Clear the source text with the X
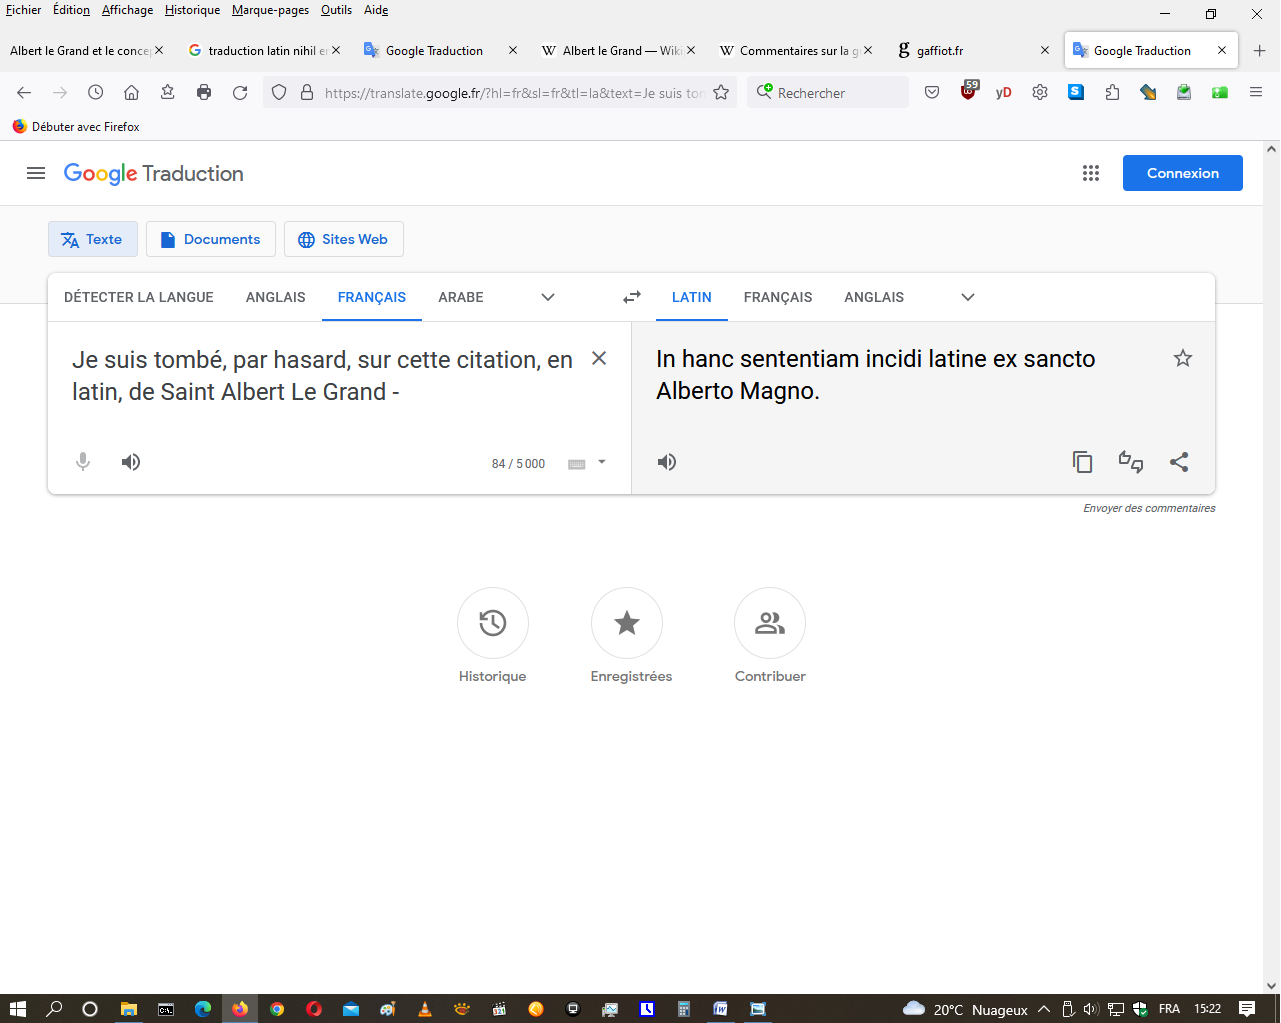The width and height of the screenshot is (1281, 1023). pos(599,358)
